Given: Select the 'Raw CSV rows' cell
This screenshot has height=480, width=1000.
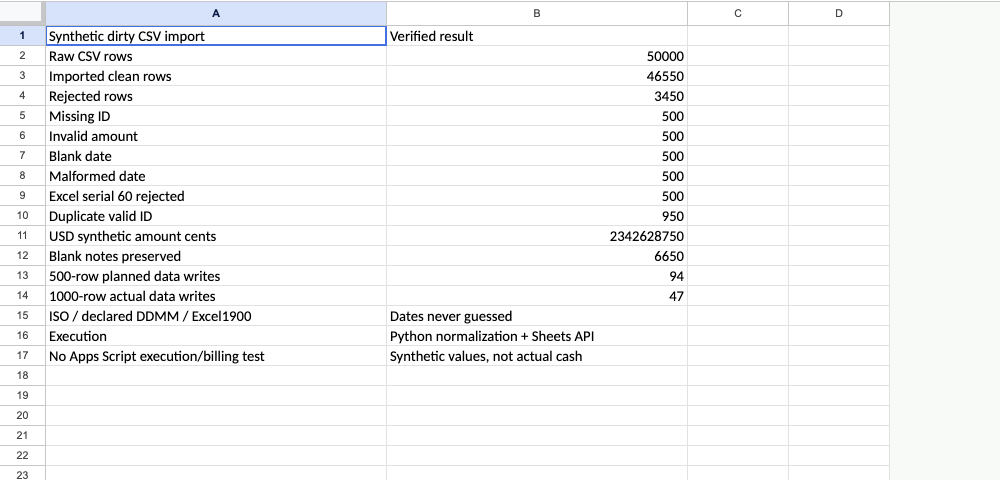Looking at the screenshot, I should pos(216,56).
